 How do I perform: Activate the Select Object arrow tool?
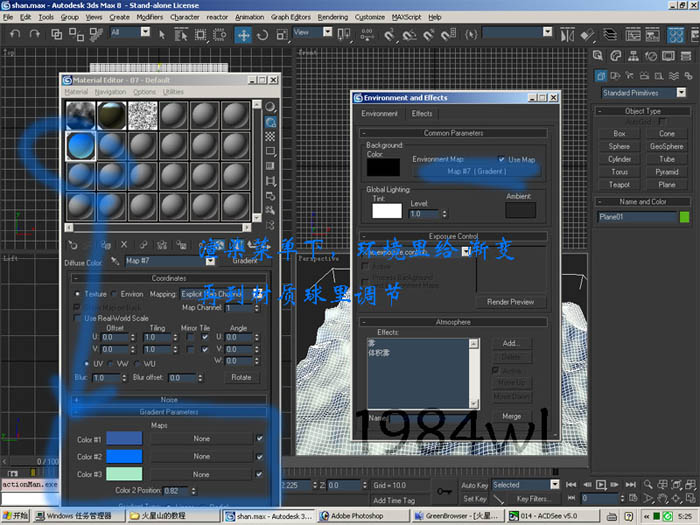162,35
